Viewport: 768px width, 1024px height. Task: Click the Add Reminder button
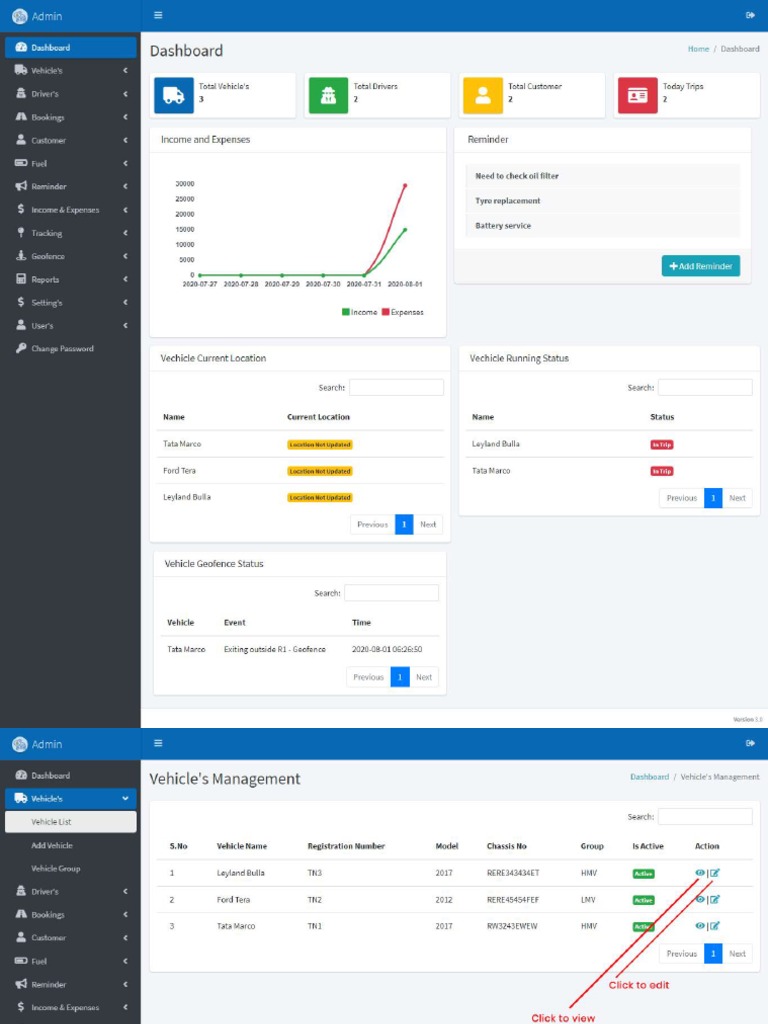point(701,266)
